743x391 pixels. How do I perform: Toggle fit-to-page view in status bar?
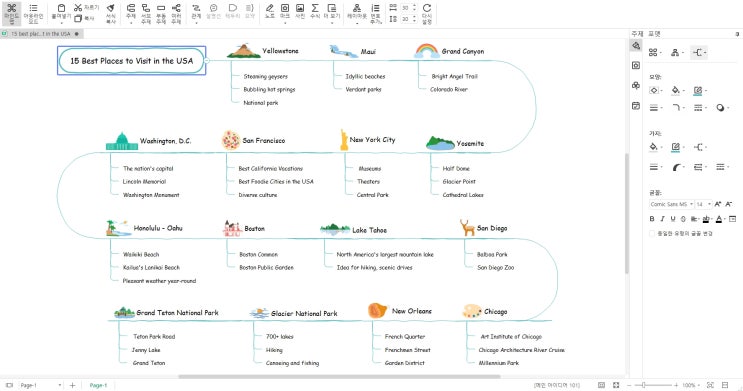coord(602,385)
